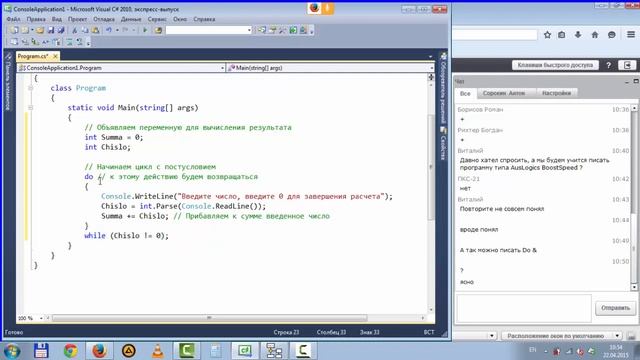Click the Undo arrow icon
Viewport: 640px width, 360px height.
point(109,30)
